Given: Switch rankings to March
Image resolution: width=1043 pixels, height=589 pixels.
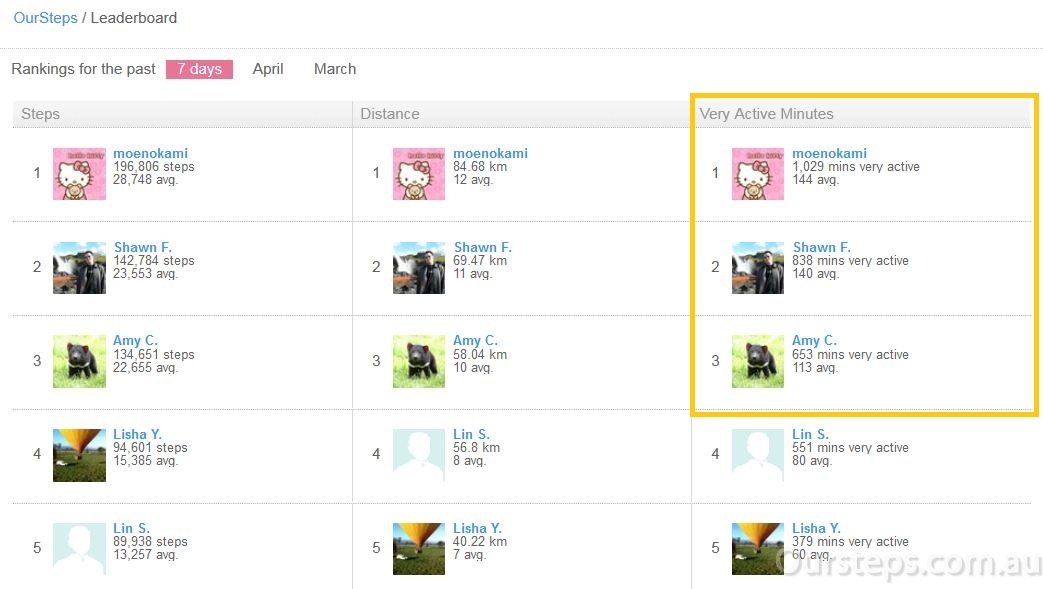Looking at the screenshot, I should coord(335,69).
